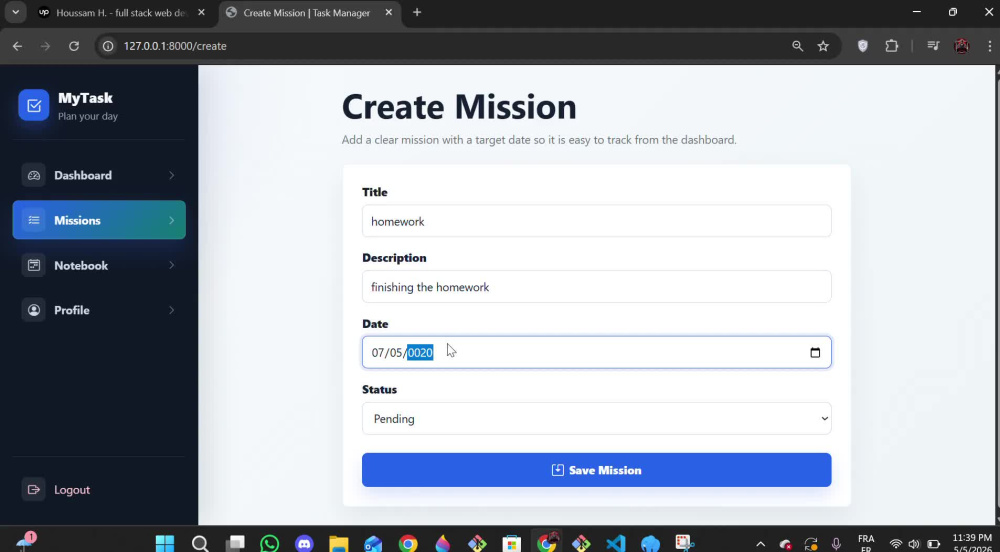Reload the page with refresh icon

pyautogui.click(x=74, y=46)
